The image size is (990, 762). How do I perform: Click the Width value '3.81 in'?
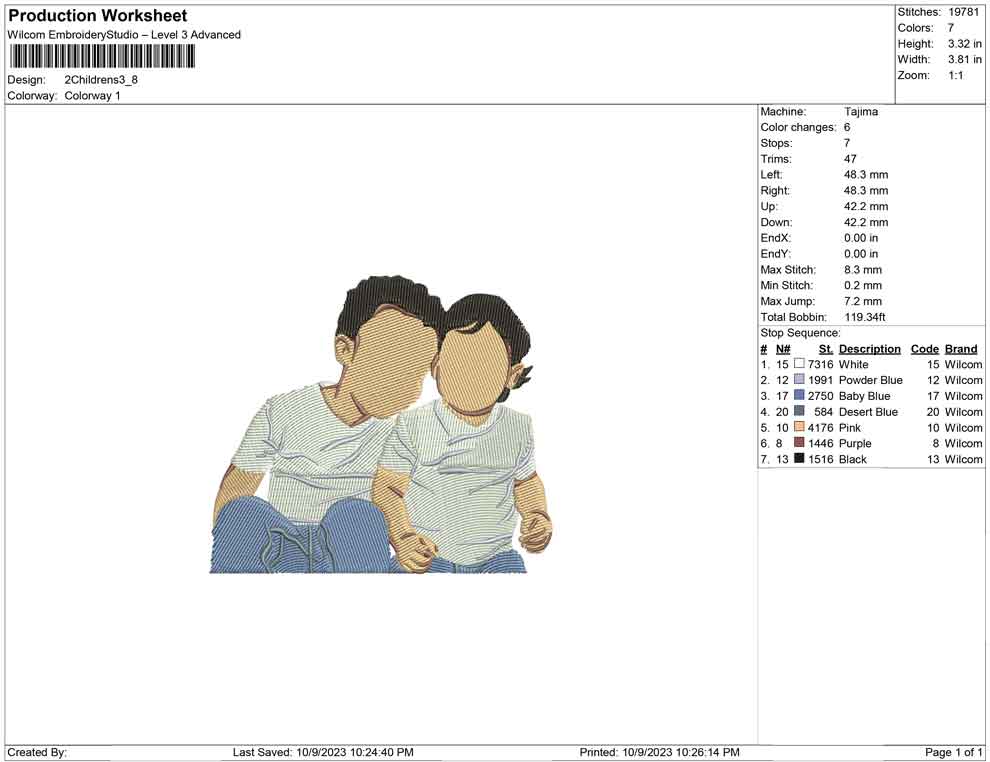click(x=964, y=59)
